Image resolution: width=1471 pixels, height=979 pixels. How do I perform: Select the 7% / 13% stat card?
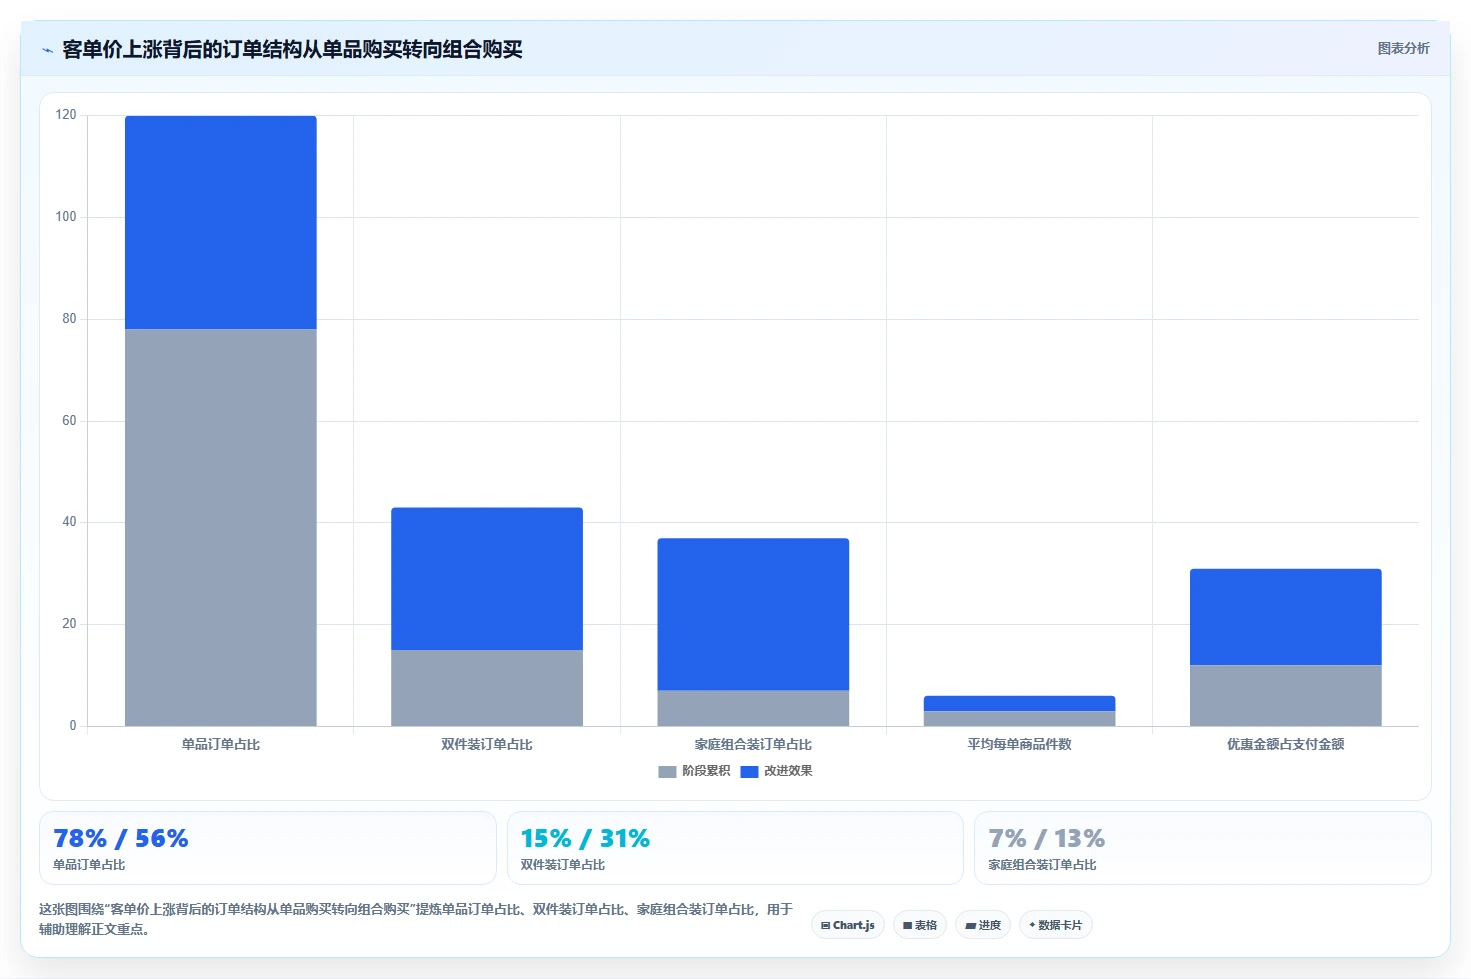[x=1203, y=848]
